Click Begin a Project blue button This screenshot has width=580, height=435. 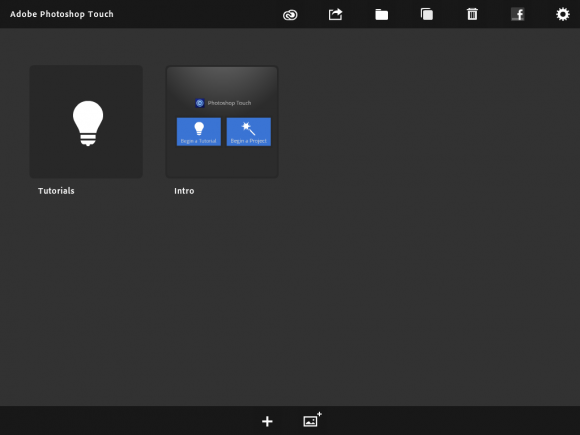pos(249,132)
